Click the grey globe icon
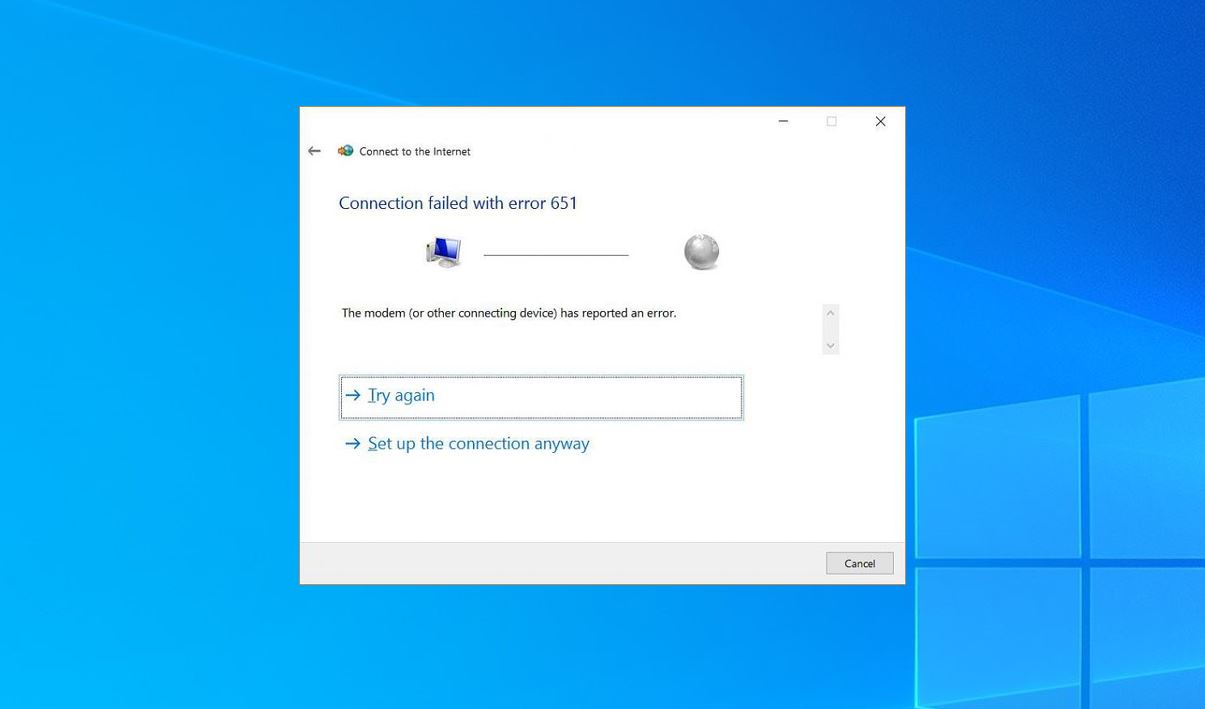Screen dimensions: 1205x709 click(x=702, y=252)
